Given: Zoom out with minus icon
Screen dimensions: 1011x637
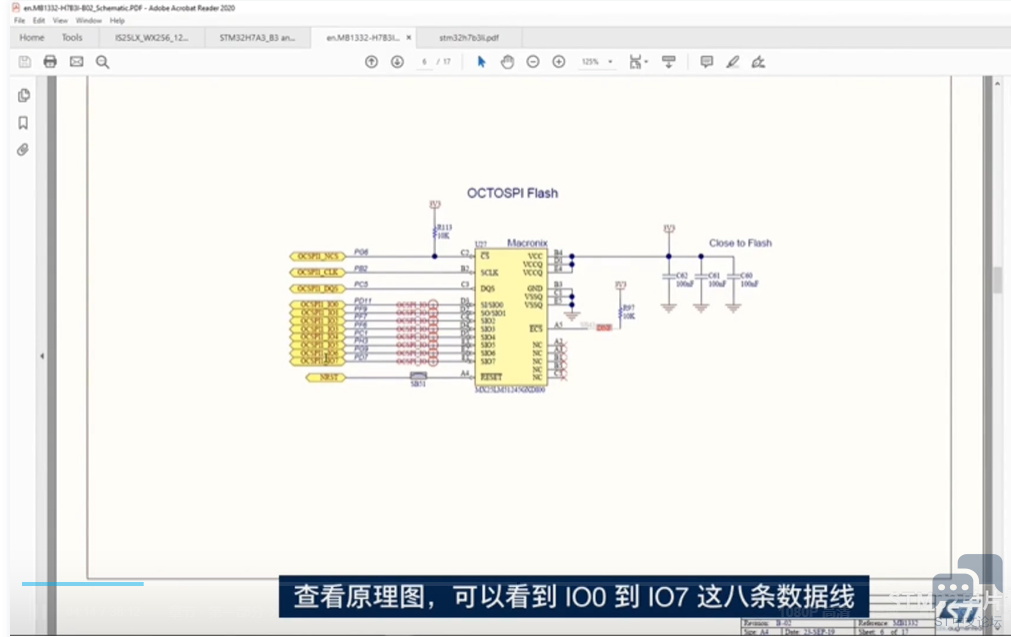Looking at the screenshot, I should click(533, 62).
